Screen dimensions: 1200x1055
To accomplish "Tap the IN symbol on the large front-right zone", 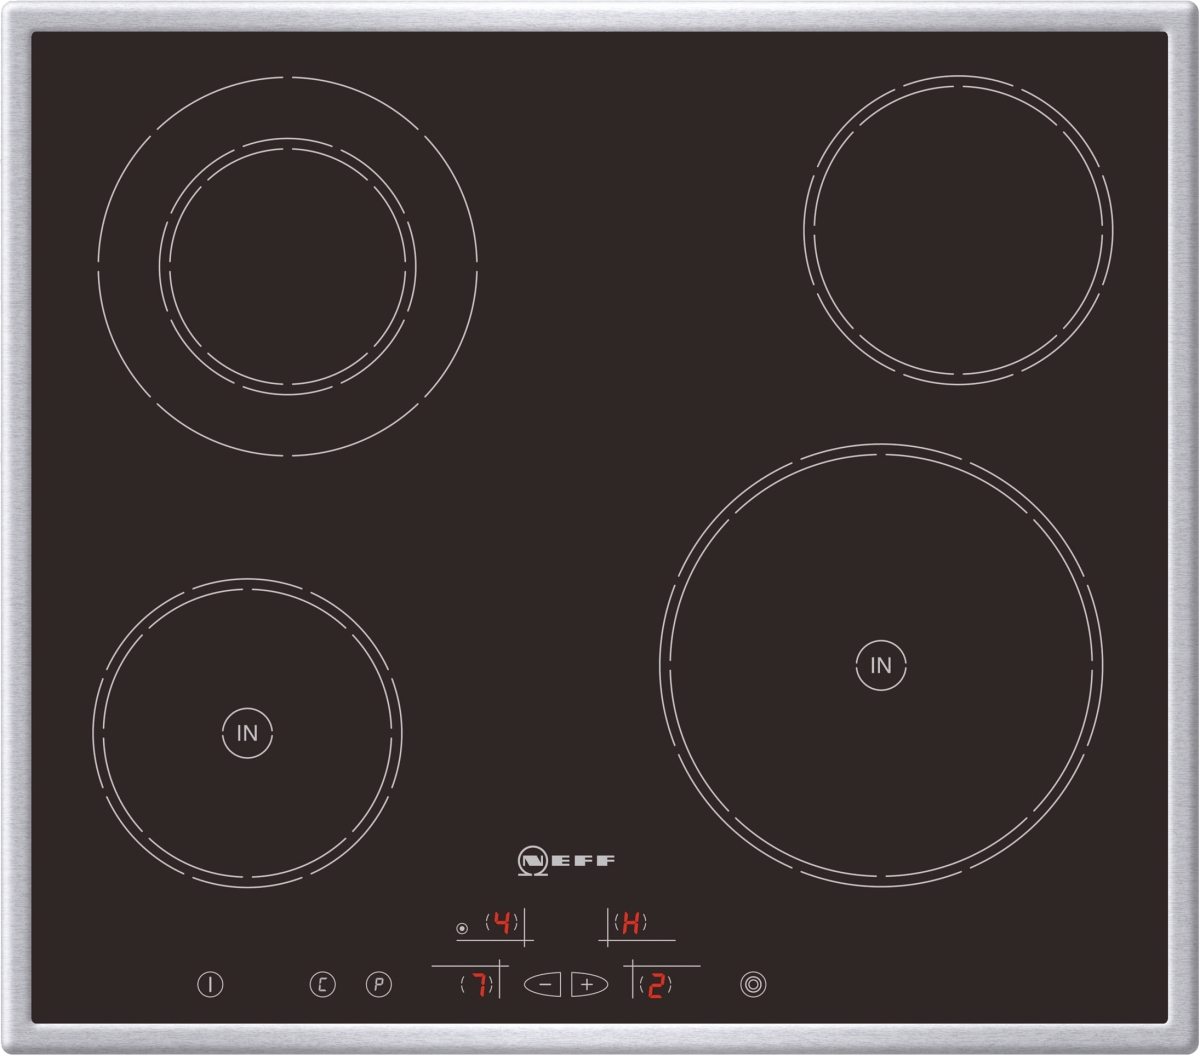I will coord(881,665).
